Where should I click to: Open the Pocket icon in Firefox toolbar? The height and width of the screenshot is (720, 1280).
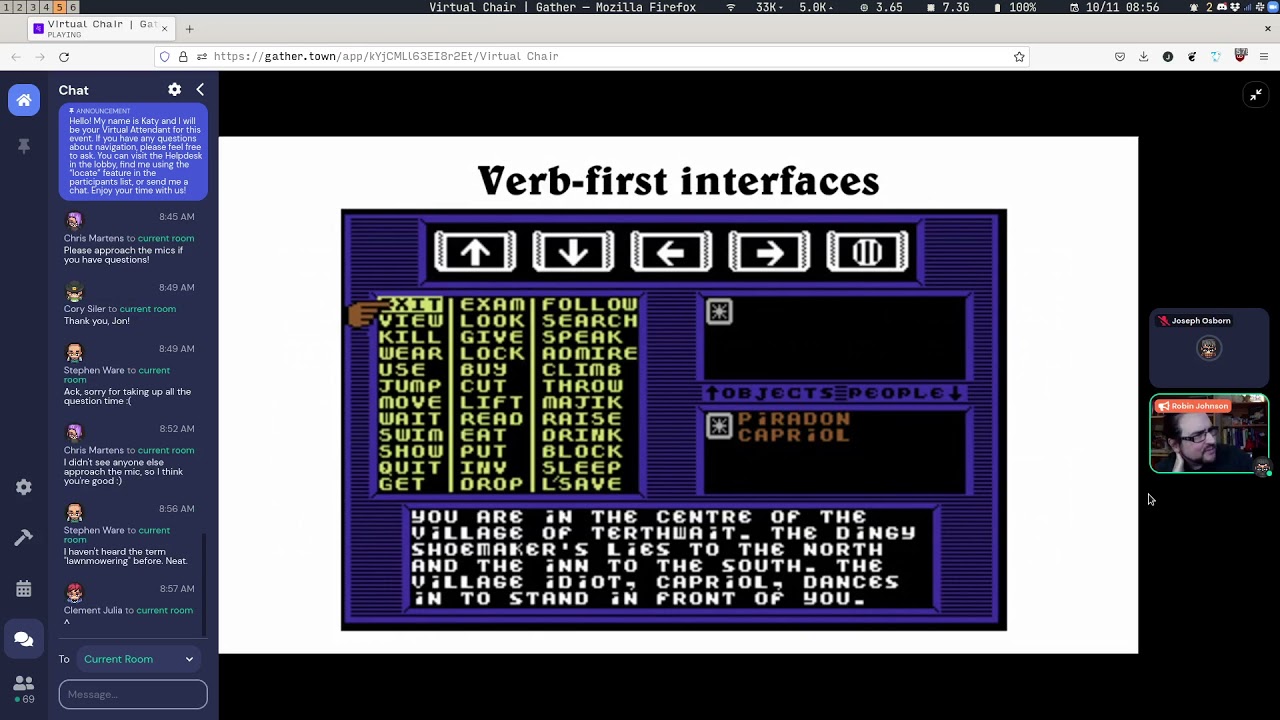tap(1120, 57)
